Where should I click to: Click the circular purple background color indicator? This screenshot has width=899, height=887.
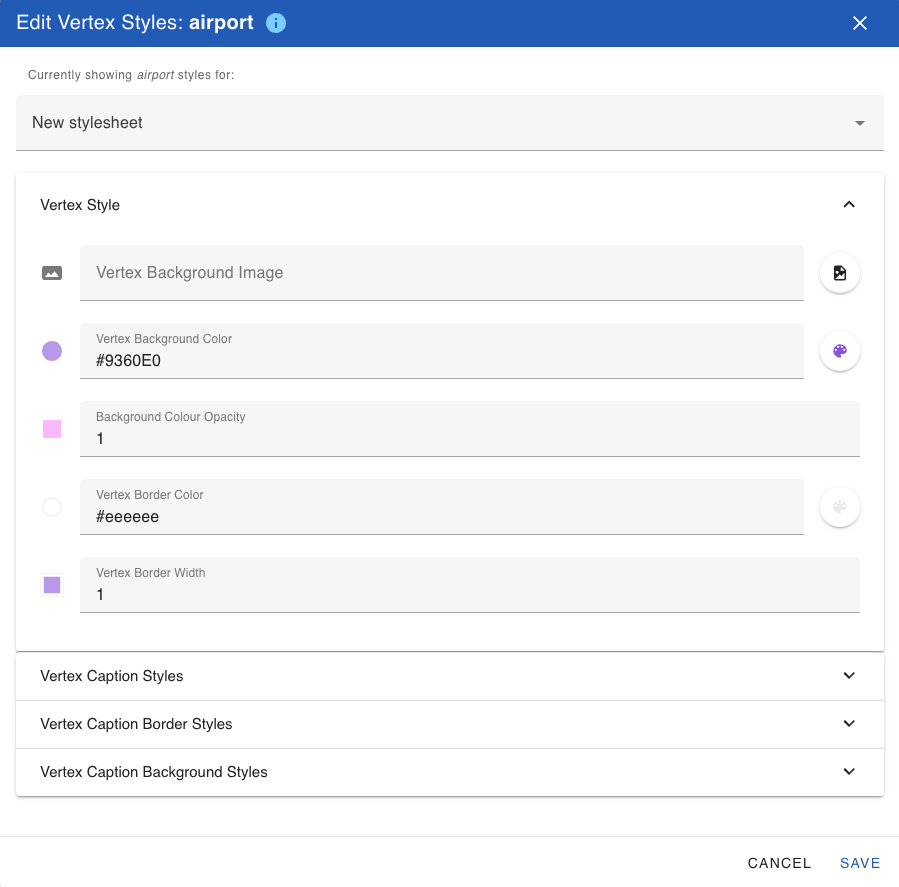[x=52, y=350]
